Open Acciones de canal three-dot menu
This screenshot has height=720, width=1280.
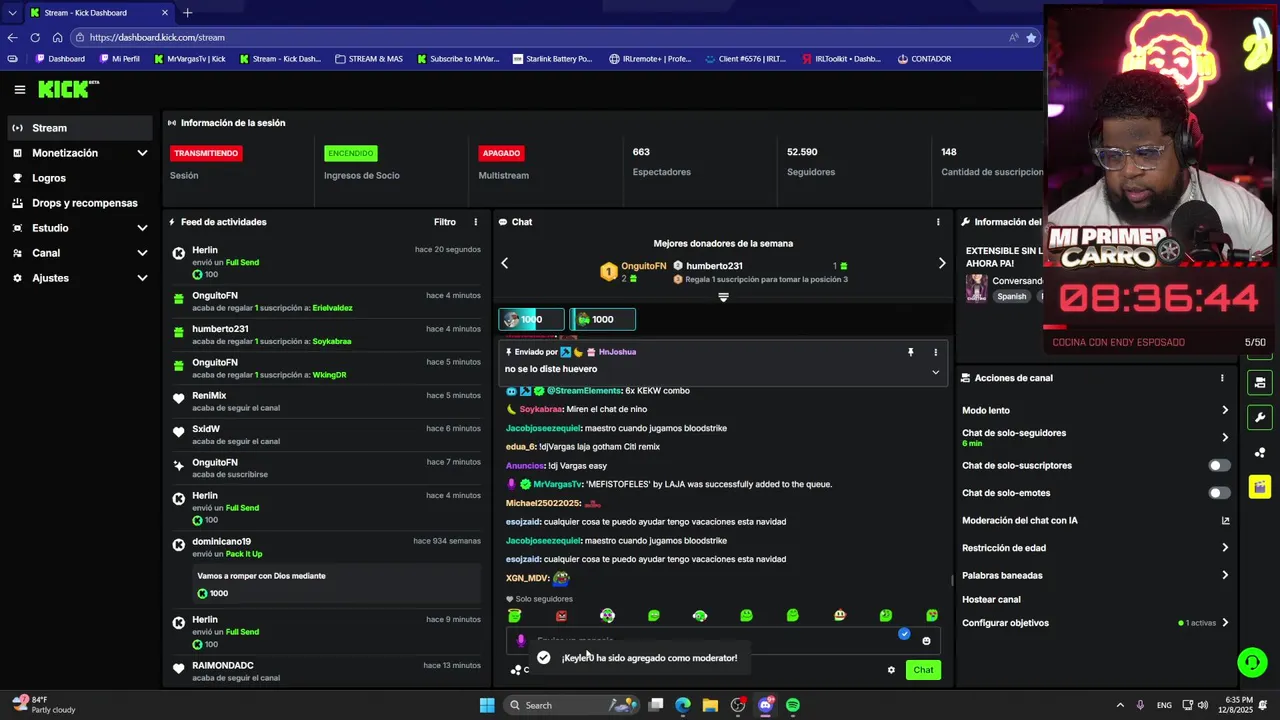pos(1221,378)
